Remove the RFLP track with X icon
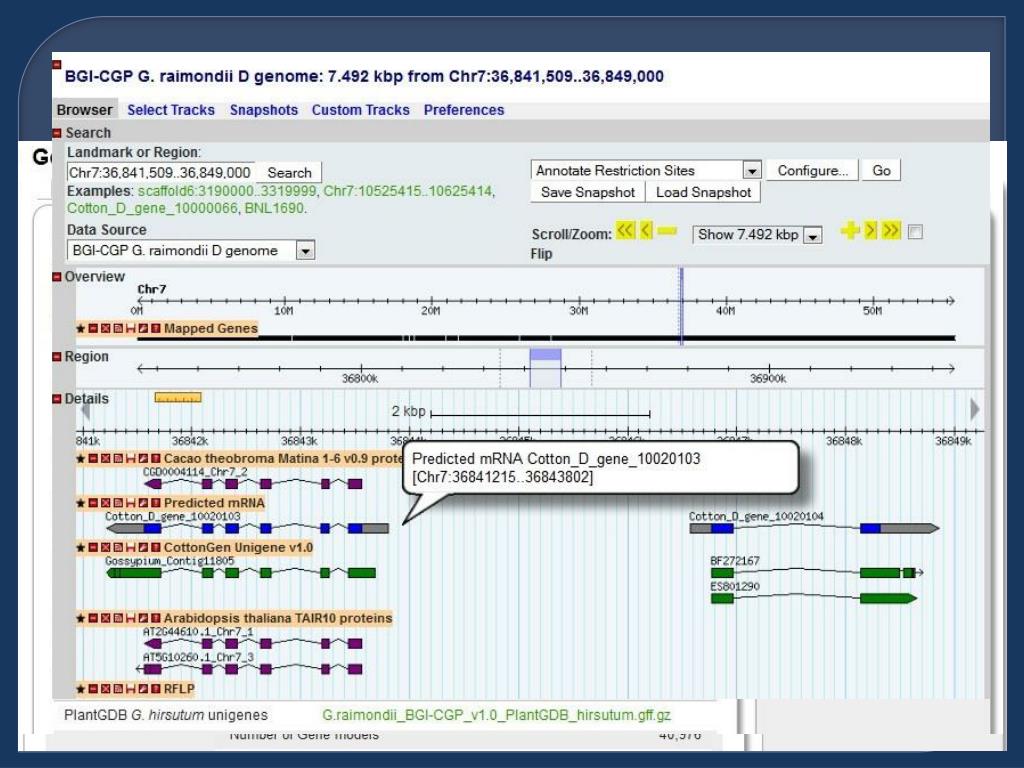The width and height of the screenshot is (1024, 768). (x=105, y=689)
